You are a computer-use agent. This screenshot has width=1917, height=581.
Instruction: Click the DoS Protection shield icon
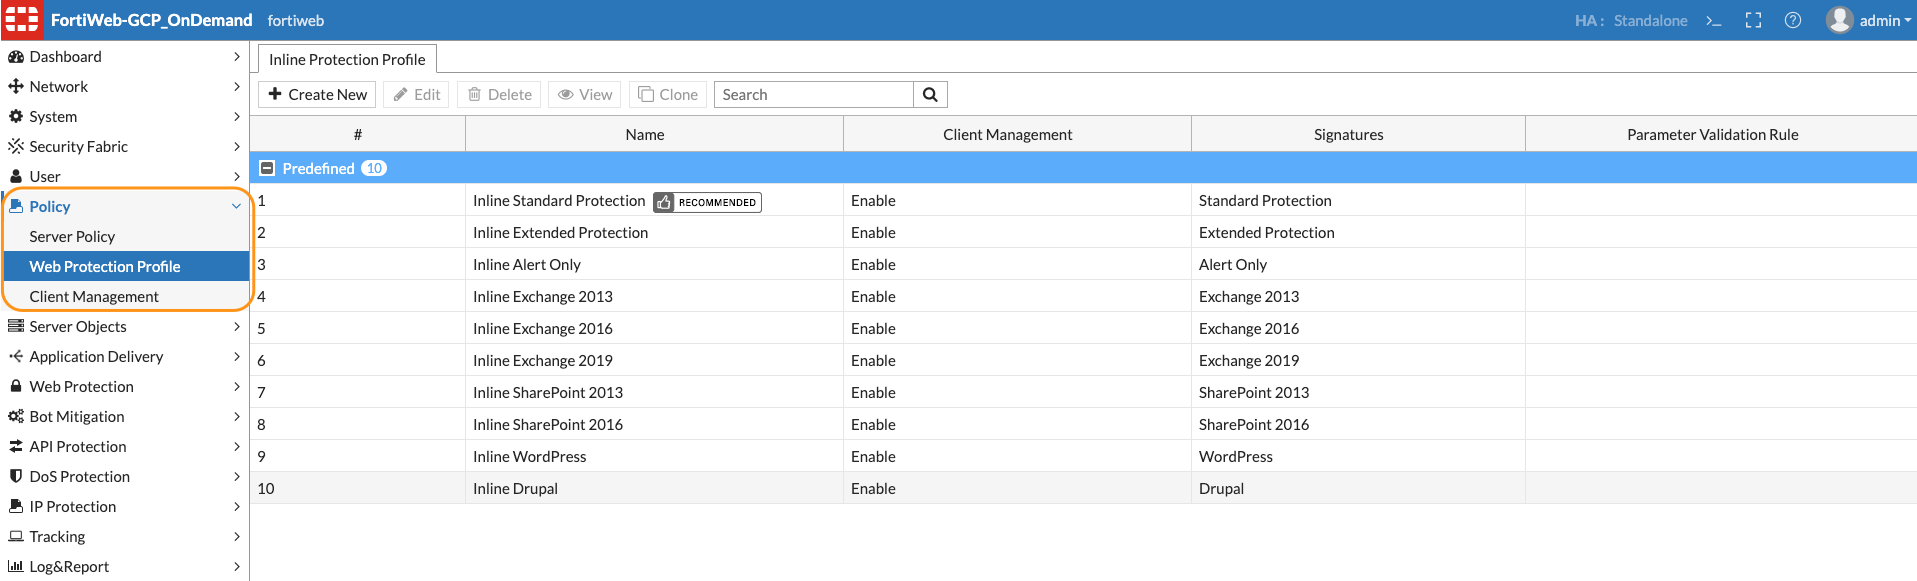click(x=16, y=477)
